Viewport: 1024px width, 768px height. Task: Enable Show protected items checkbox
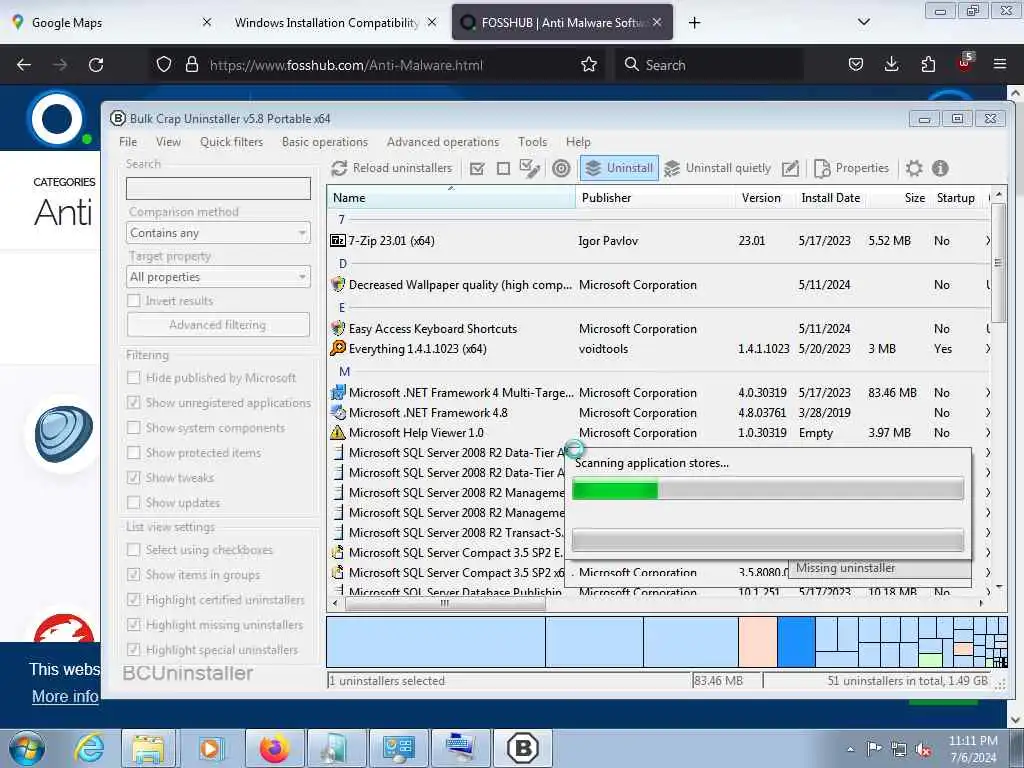(134, 453)
